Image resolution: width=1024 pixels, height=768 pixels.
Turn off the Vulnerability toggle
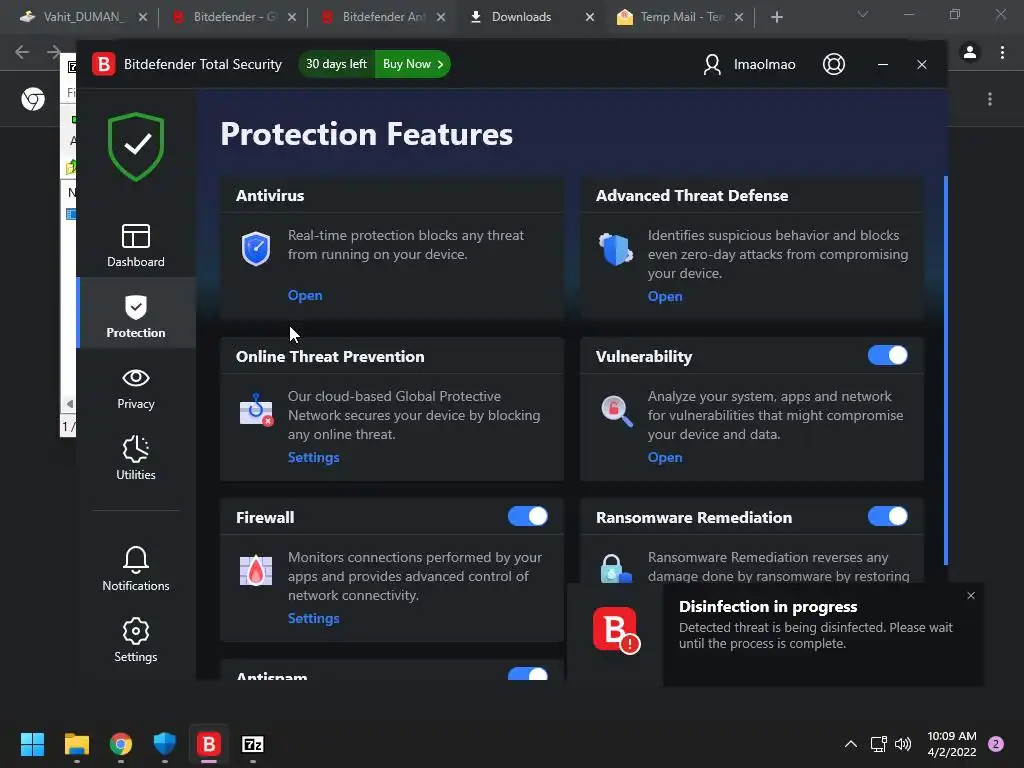(x=888, y=355)
